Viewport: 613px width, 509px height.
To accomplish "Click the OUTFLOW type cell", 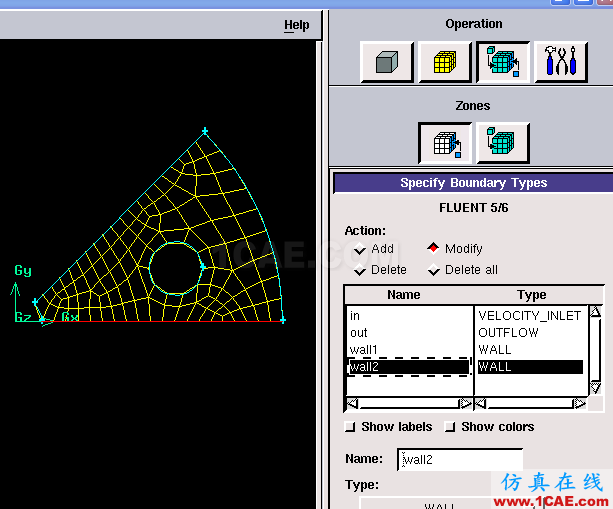I will [508, 333].
